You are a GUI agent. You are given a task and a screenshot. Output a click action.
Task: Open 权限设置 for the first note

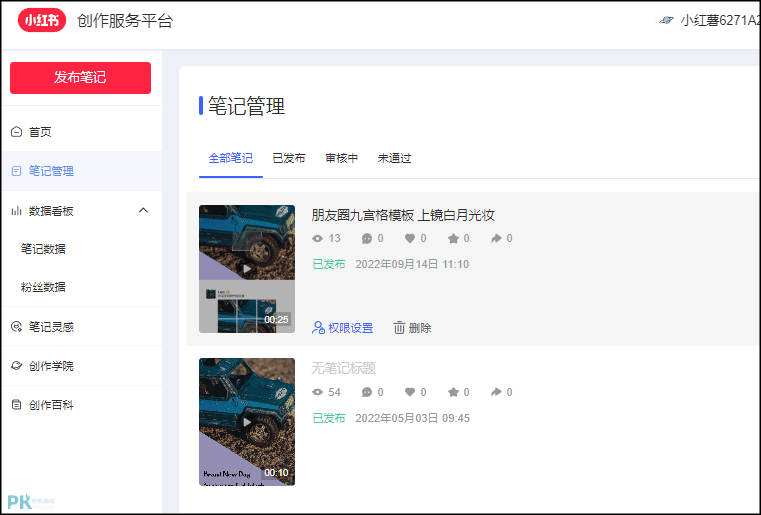(343, 328)
